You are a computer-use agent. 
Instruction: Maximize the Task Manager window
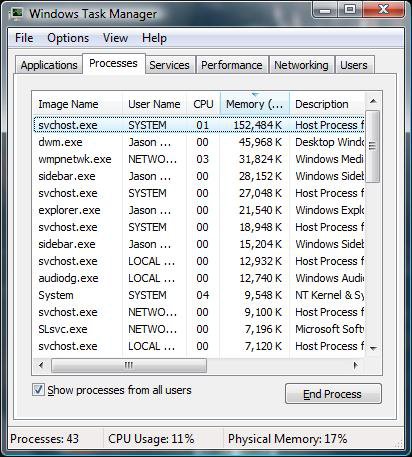349,10
